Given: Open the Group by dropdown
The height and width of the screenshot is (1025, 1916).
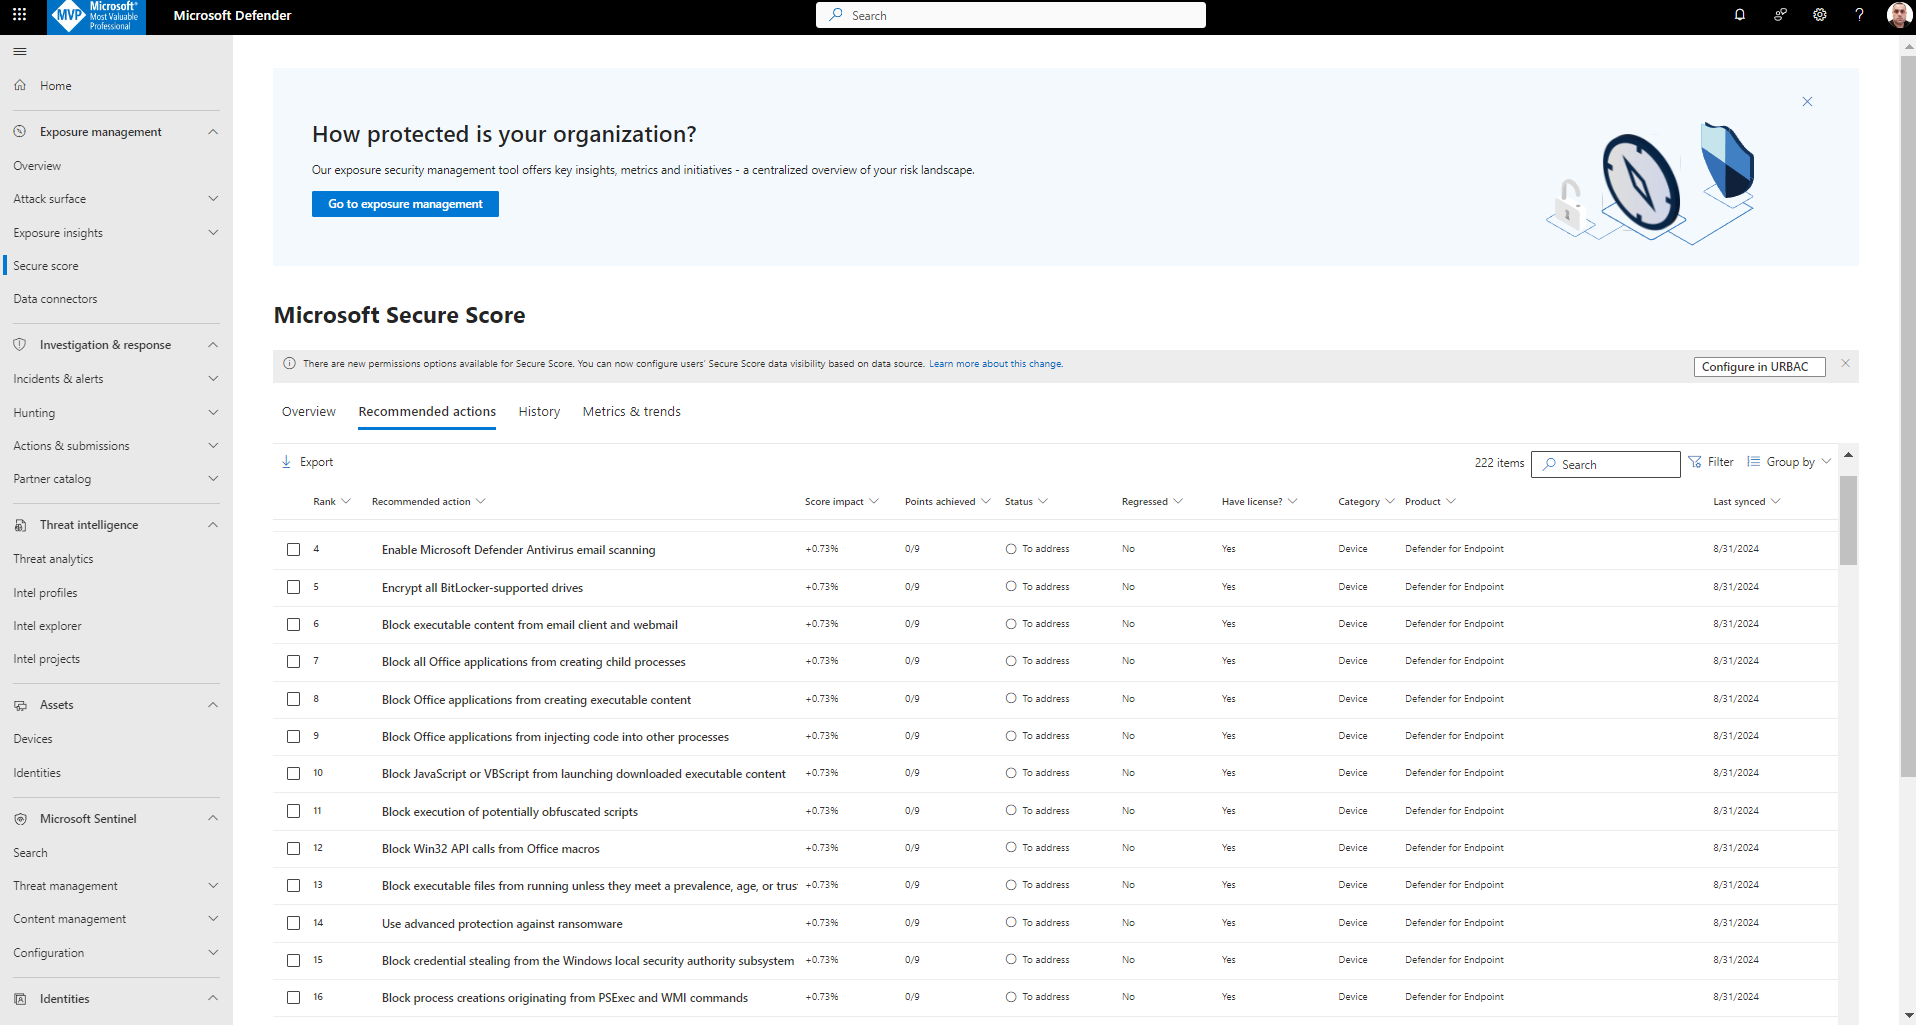Looking at the screenshot, I should point(1789,461).
